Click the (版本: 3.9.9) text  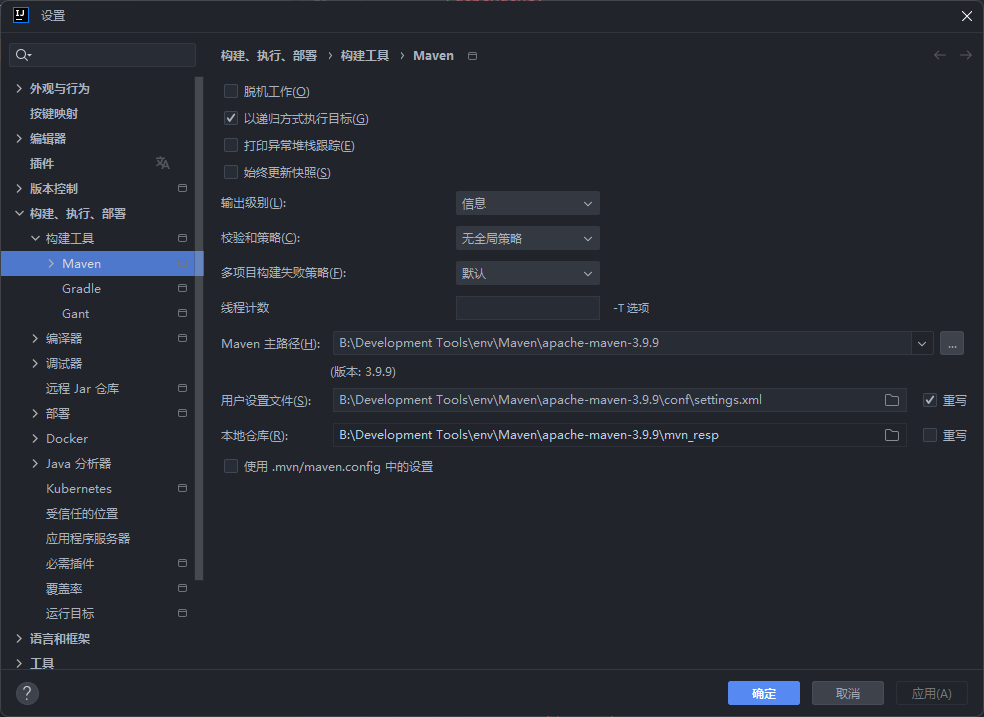(363, 372)
